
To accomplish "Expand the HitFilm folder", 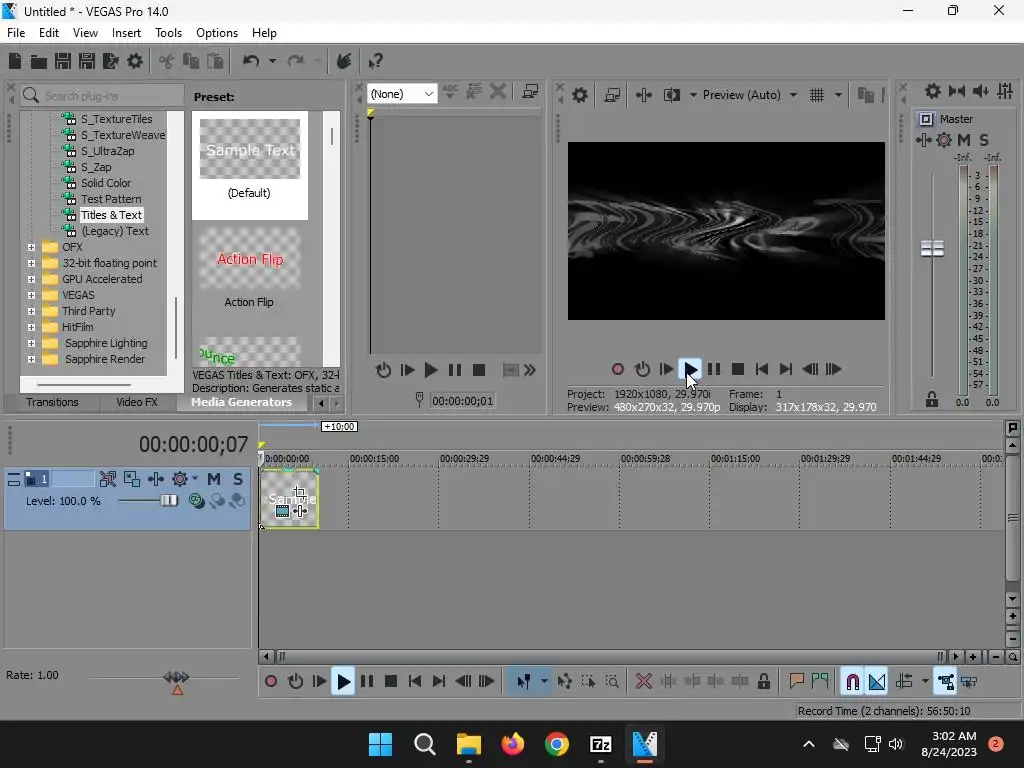I will 31,327.
